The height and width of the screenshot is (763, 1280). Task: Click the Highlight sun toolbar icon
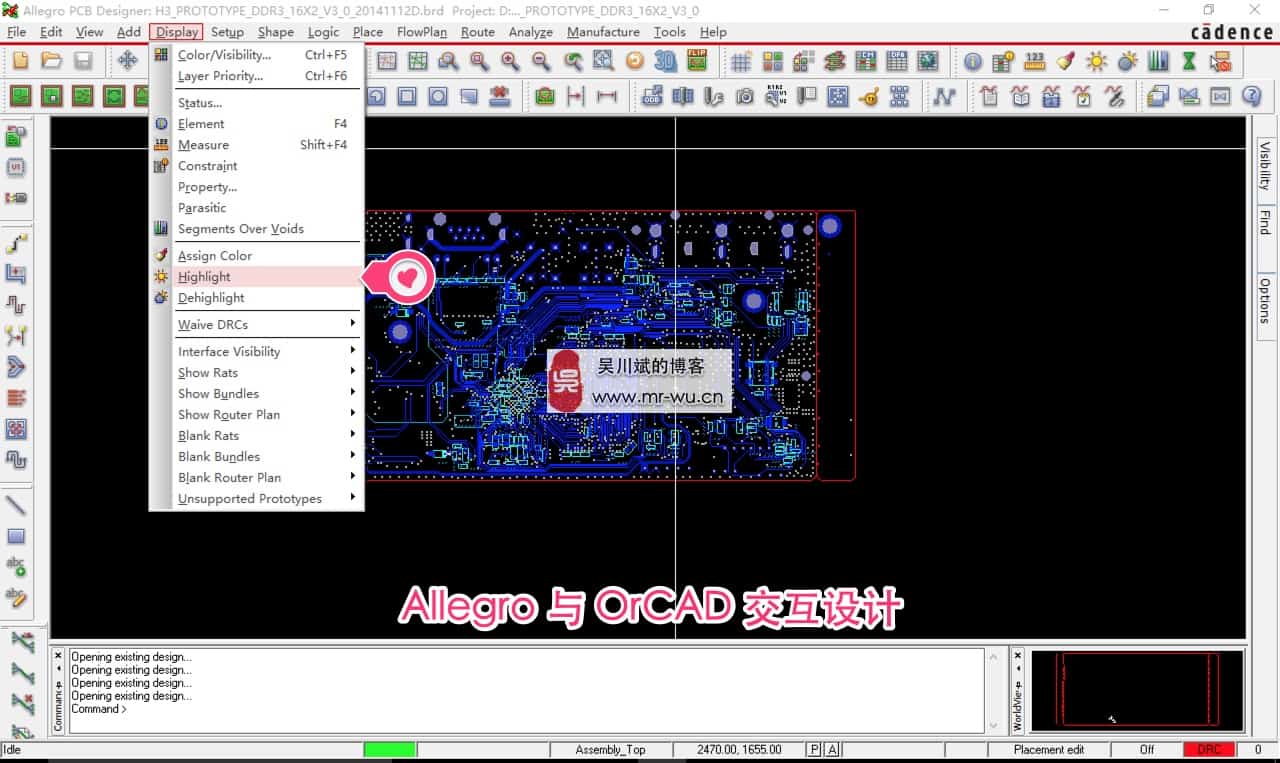[1097, 61]
